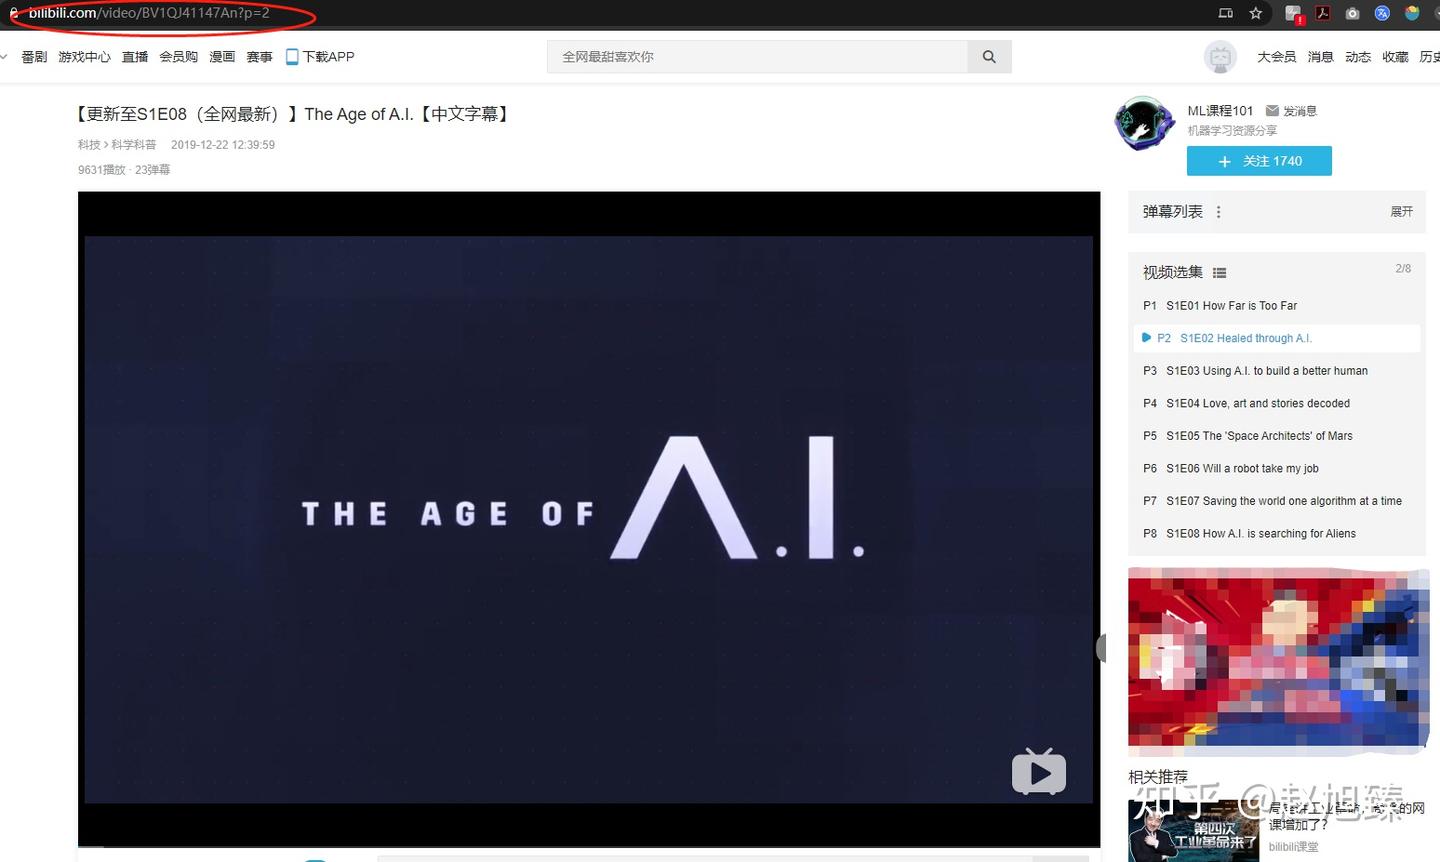Click the 关注 1740 follow button
The image size is (1440, 862).
pyautogui.click(x=1259, y=161)
